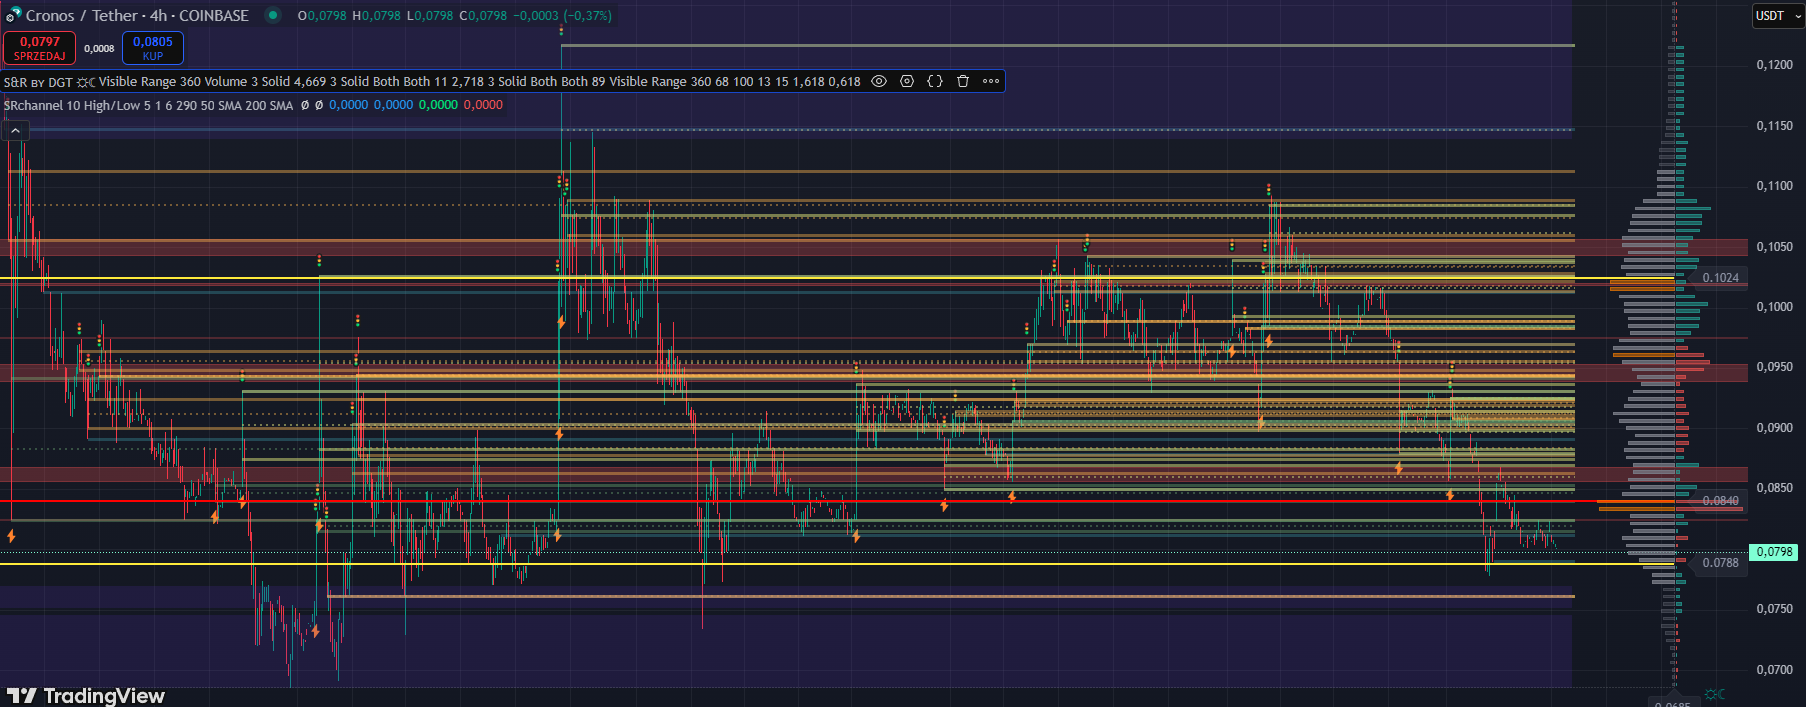Open the USDT currency dropdown
Screen dimensions: 1806x707
1778,16
